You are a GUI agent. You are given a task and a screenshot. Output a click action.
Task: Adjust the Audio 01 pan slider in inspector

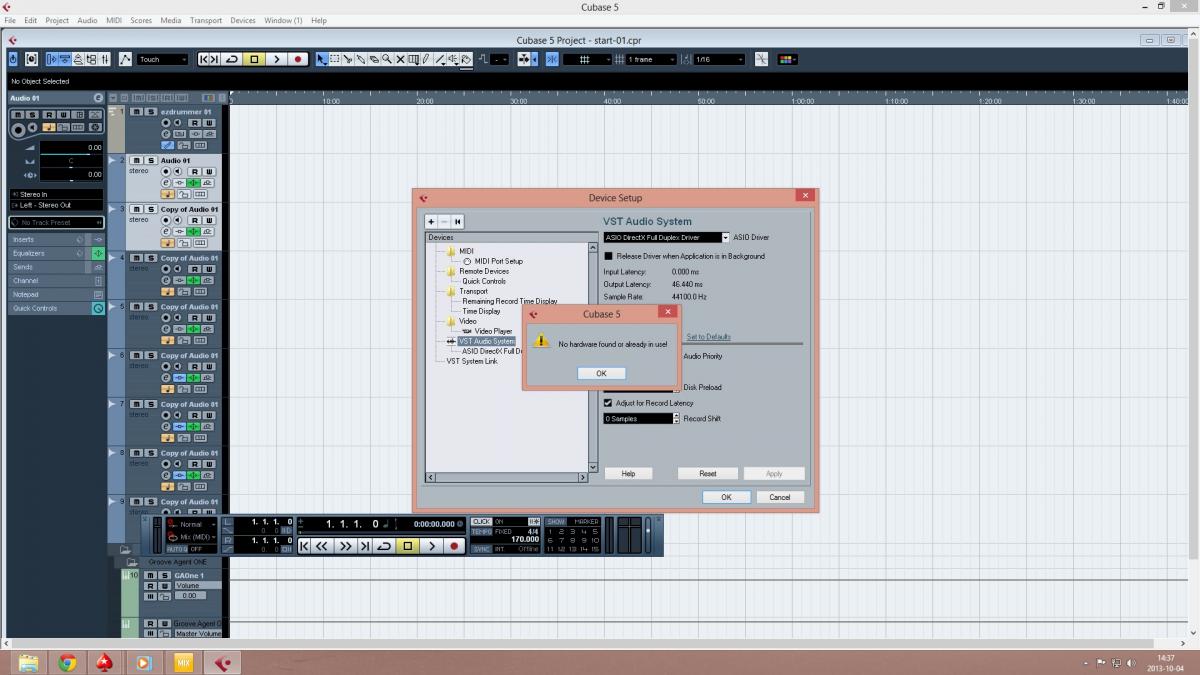pyautogui.click(x=70, y=161)
